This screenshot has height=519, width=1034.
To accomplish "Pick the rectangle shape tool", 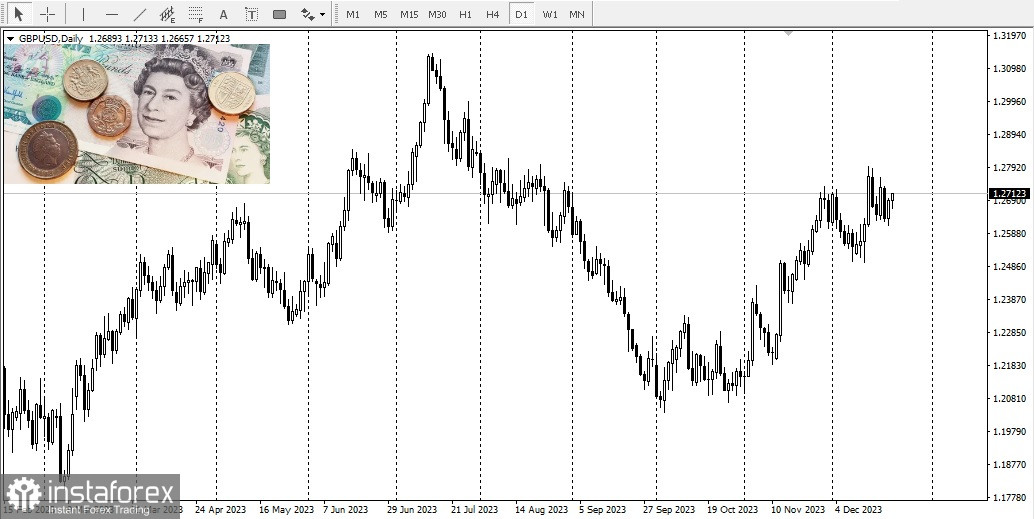I will click(x=280, y=14).
